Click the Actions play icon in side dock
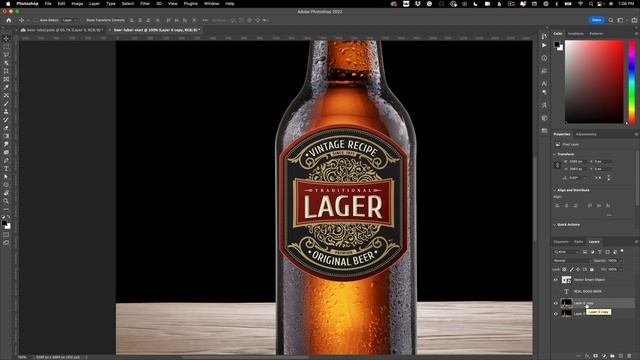This screenshot has height=360, width=640. tap(544, 45)
